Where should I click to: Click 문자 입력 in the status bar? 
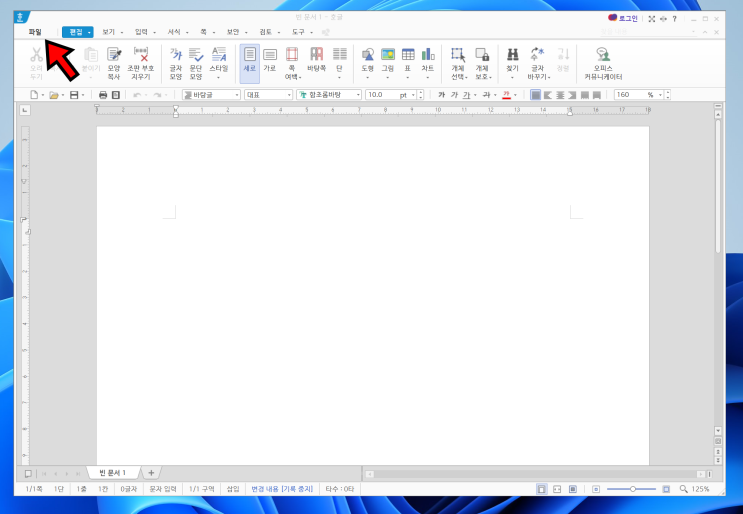coord(163,488)
